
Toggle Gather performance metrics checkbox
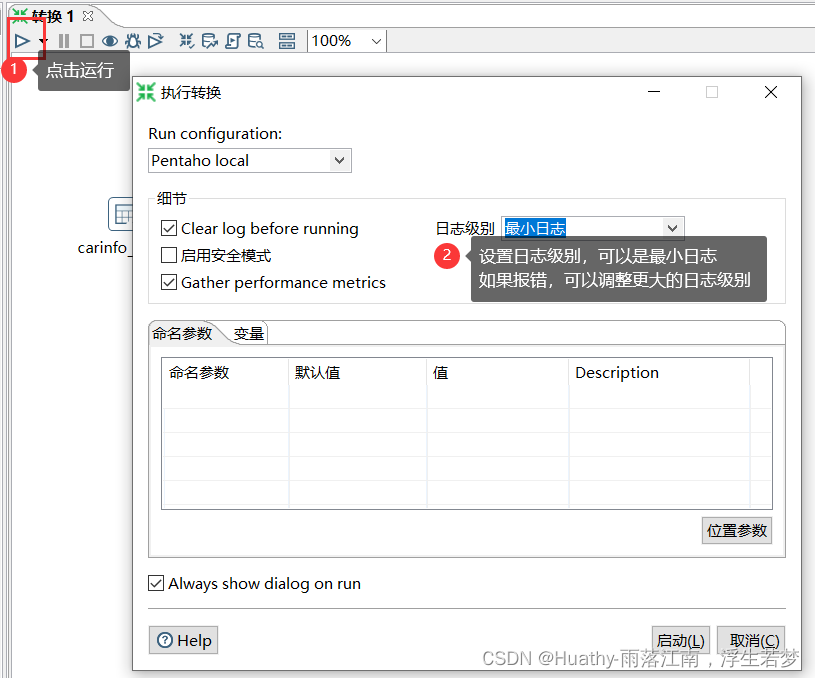(169, 282)
